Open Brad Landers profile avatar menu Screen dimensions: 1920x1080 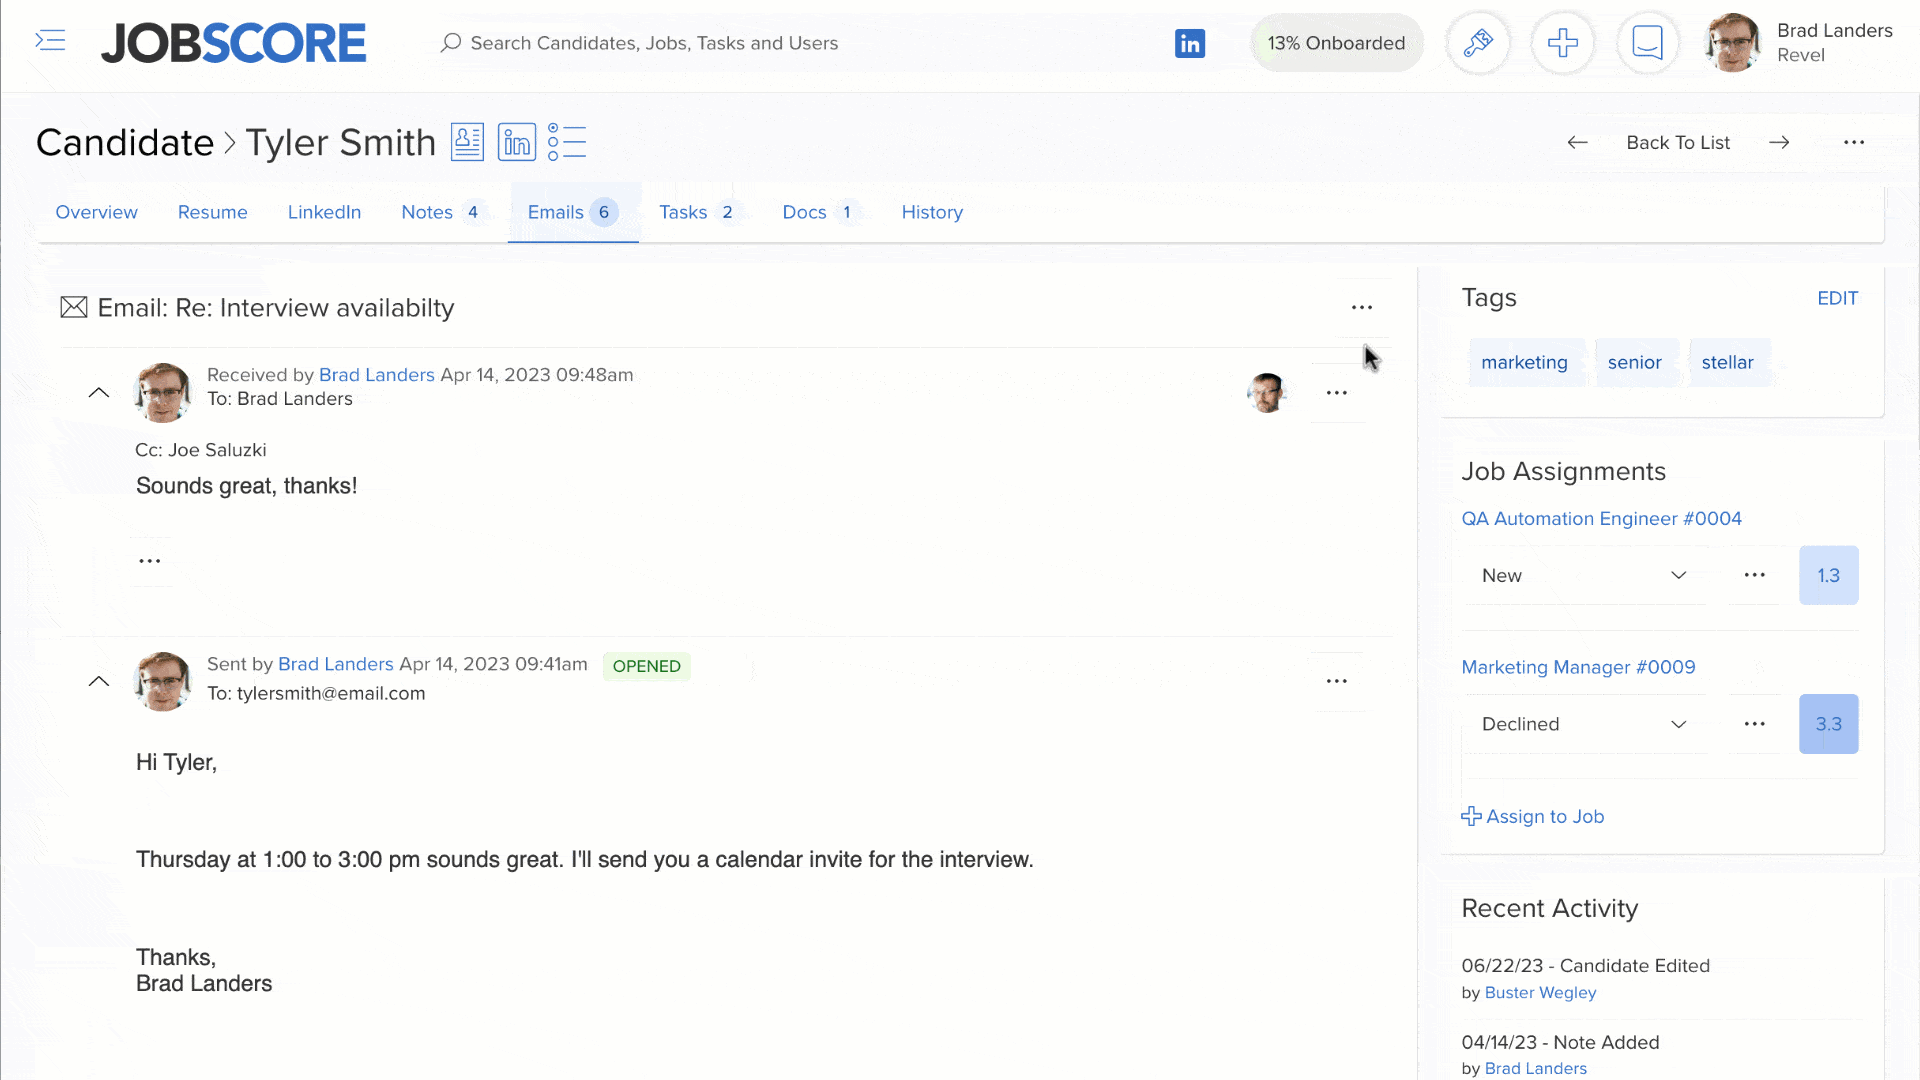(x=1733, y=43)
